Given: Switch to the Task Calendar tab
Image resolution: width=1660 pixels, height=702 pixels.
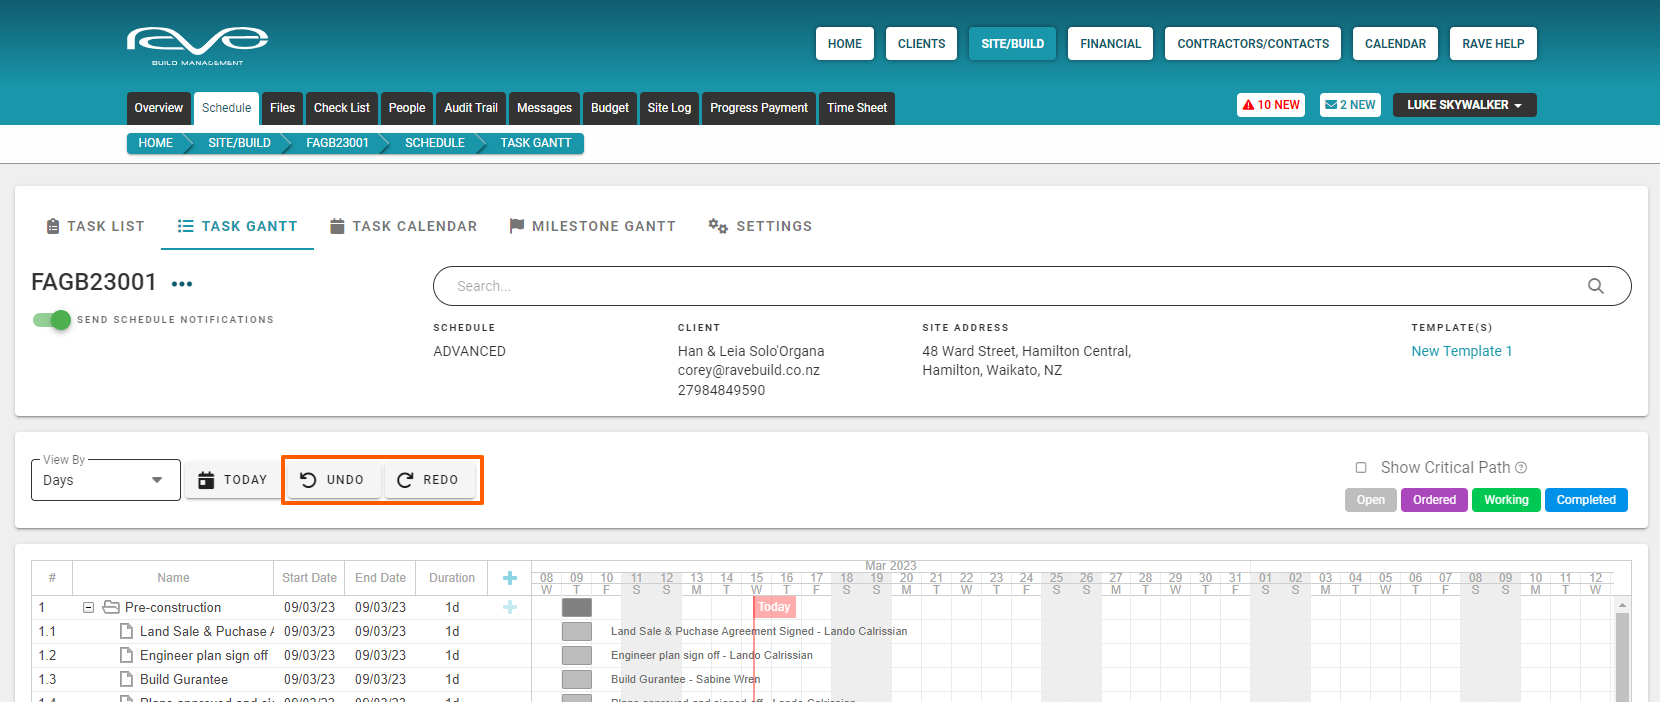Looking at the screenshot, I should (404, 226).
